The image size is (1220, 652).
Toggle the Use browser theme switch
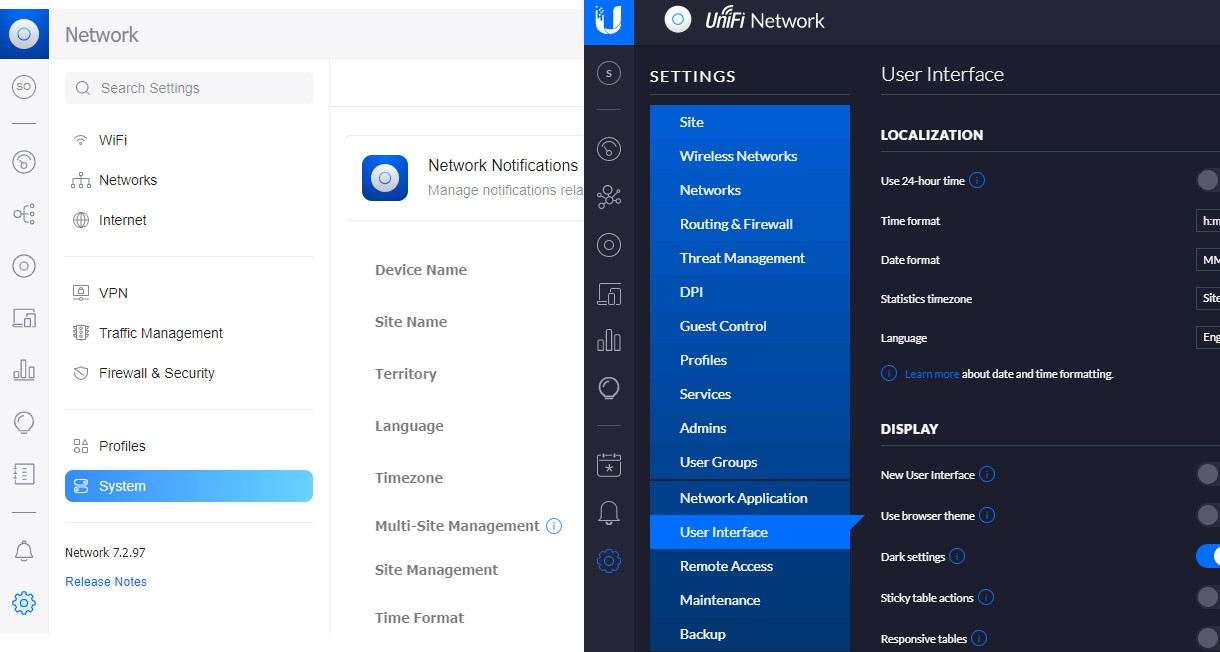1208,515
